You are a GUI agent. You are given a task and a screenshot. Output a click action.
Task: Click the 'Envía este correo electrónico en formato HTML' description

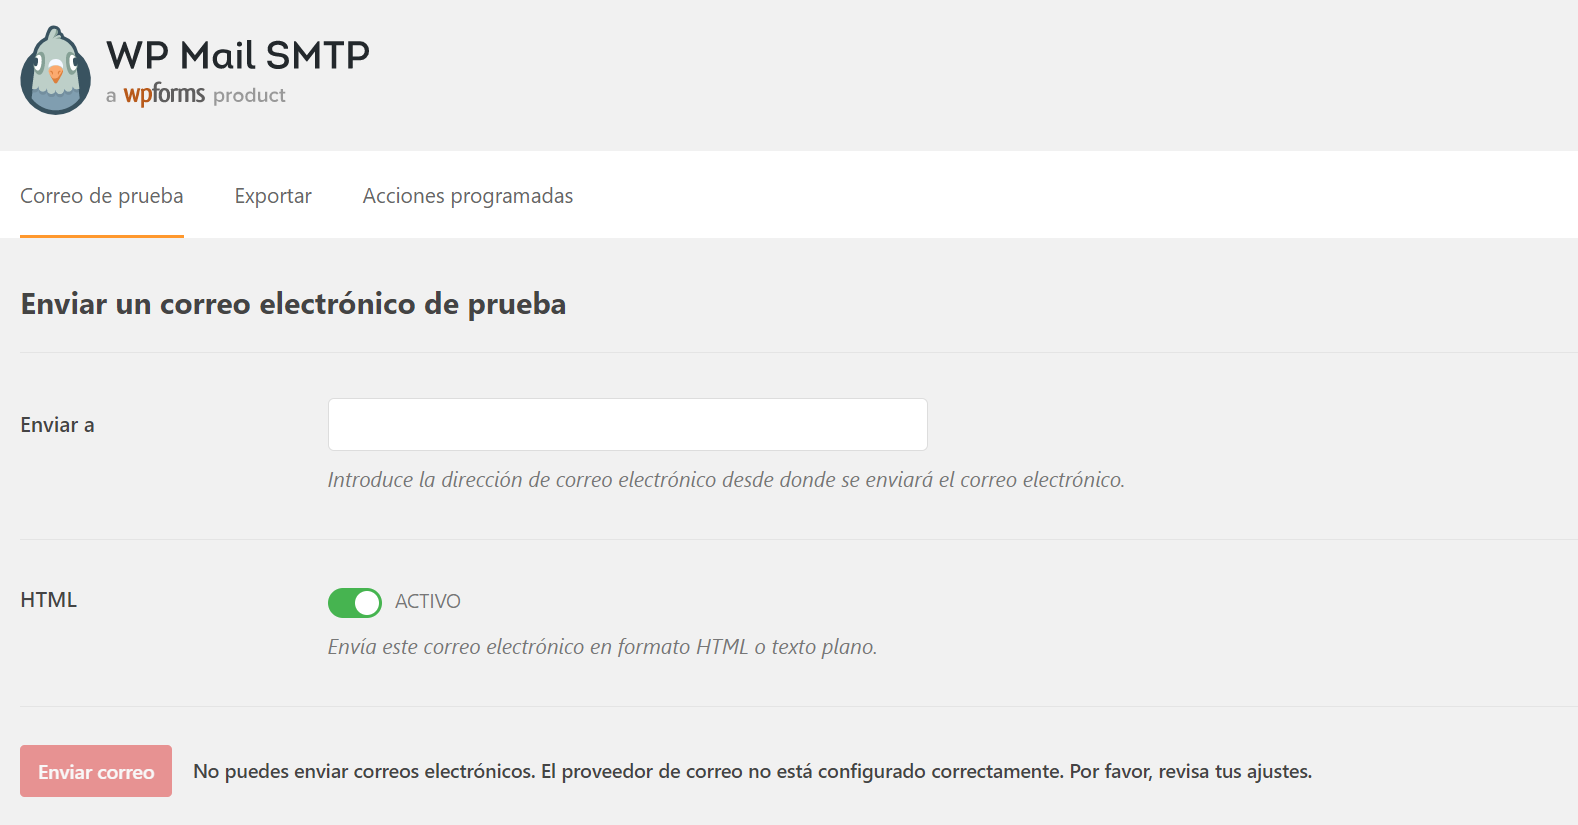coord(602,647)
